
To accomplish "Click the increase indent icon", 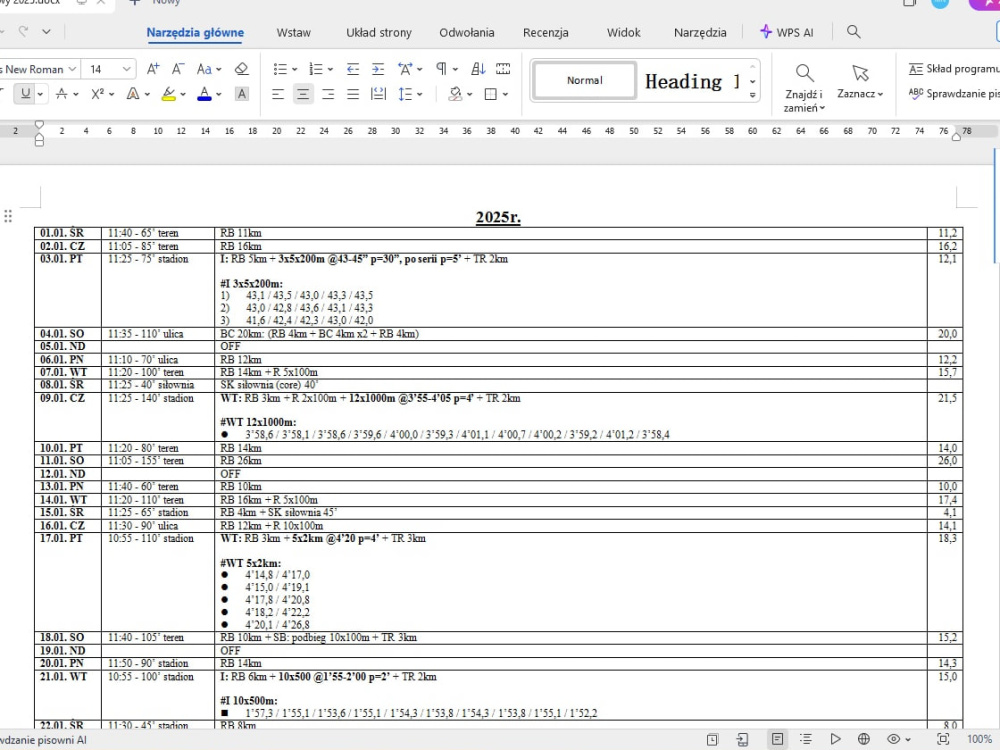I will pos(378,69).
